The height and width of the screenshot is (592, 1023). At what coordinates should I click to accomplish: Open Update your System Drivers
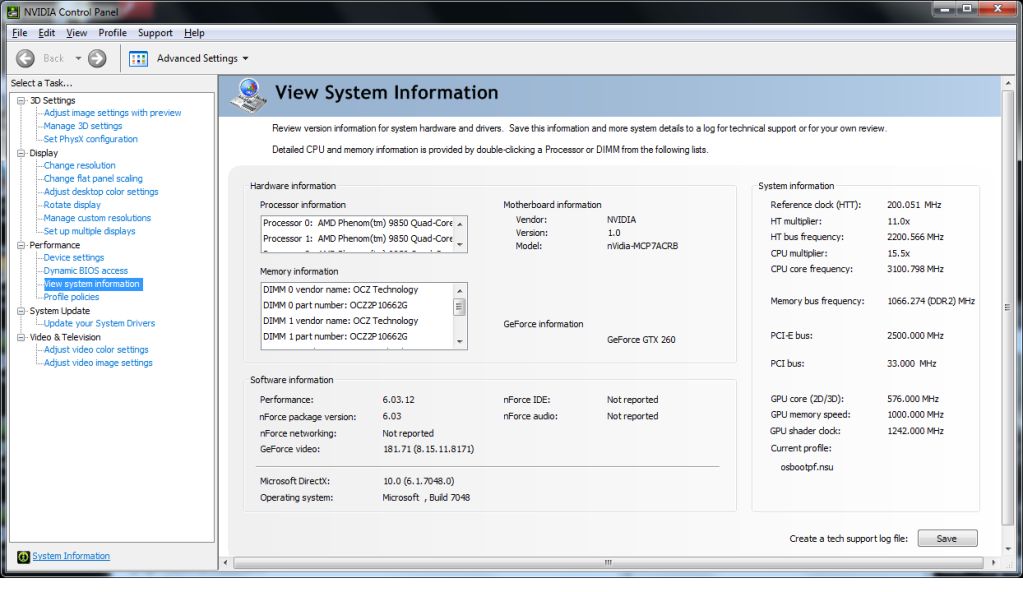99,324
